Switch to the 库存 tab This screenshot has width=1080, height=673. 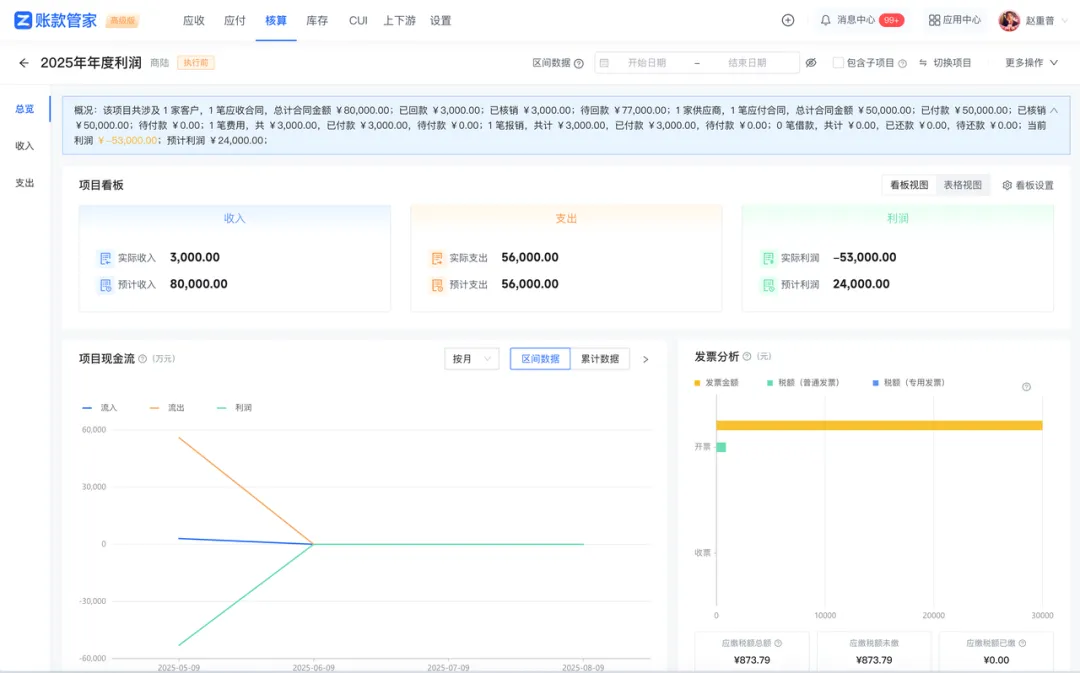(x=317, y=19)
